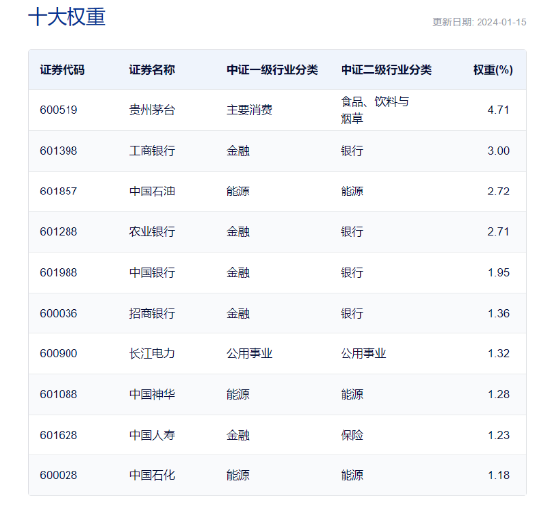The image size is (550, 516).
Task: Click the 中证一级行业分类 column header
Action: click(272, 70)
